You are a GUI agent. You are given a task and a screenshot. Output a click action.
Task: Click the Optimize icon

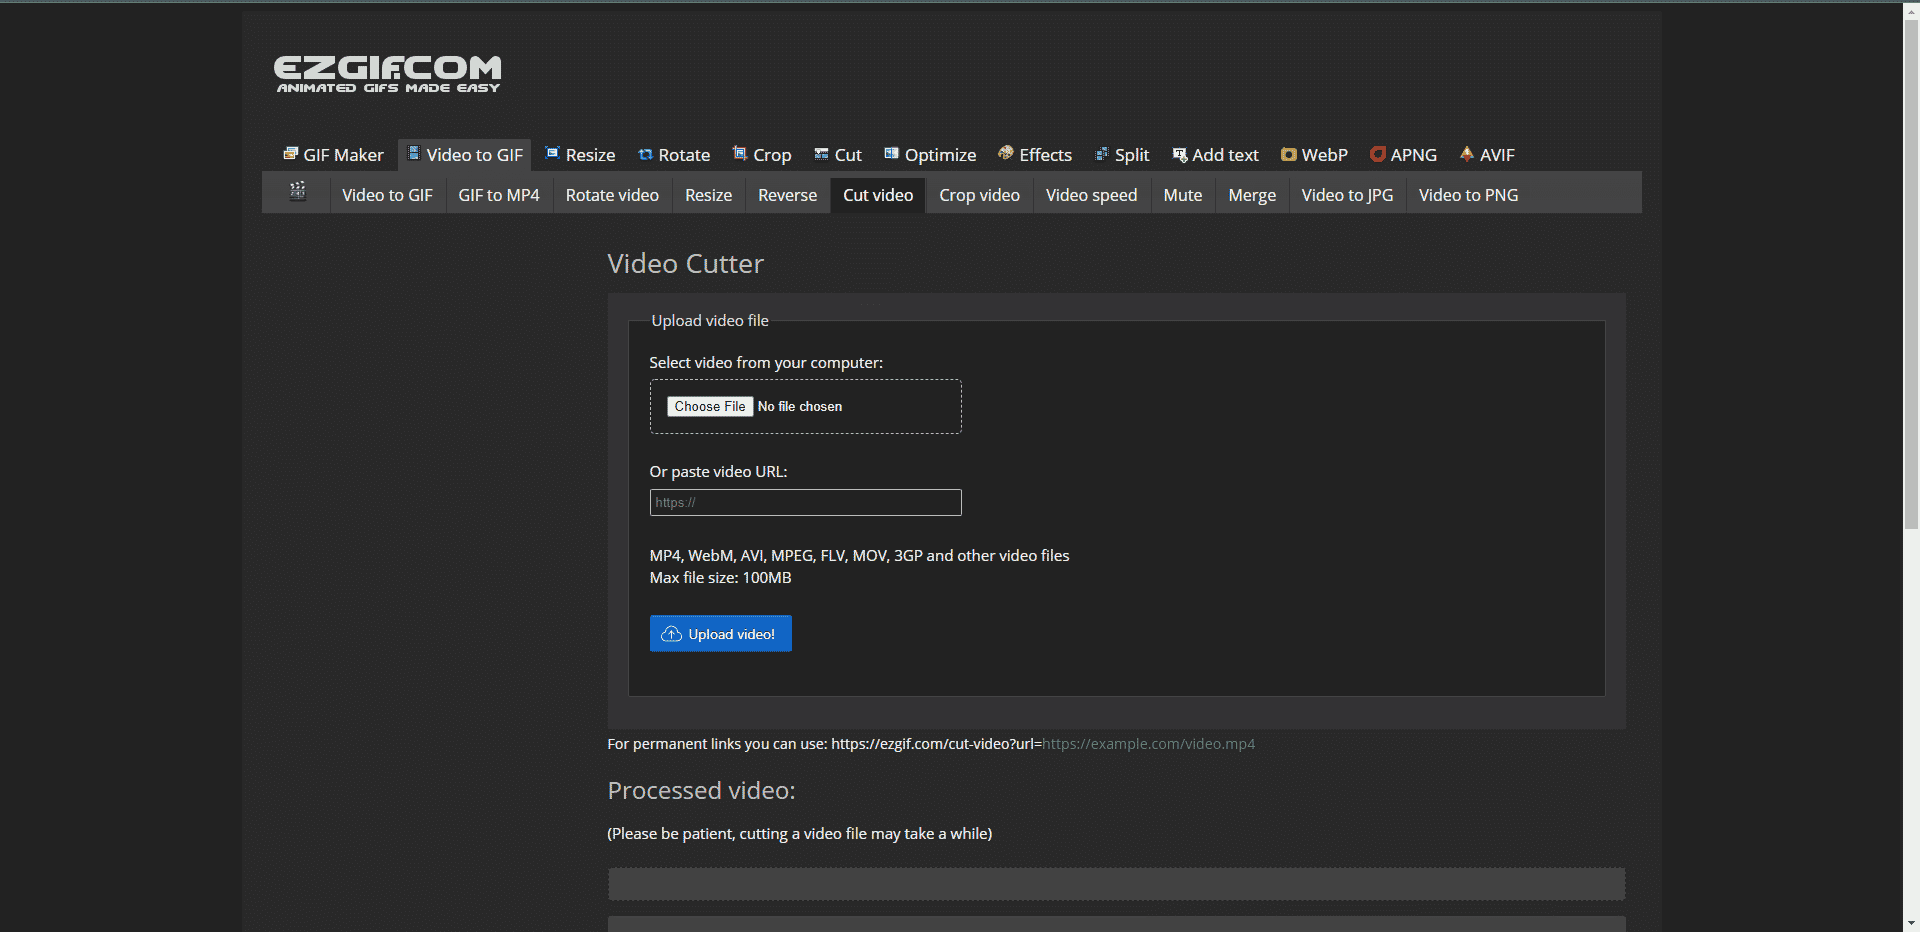point(892,153)
